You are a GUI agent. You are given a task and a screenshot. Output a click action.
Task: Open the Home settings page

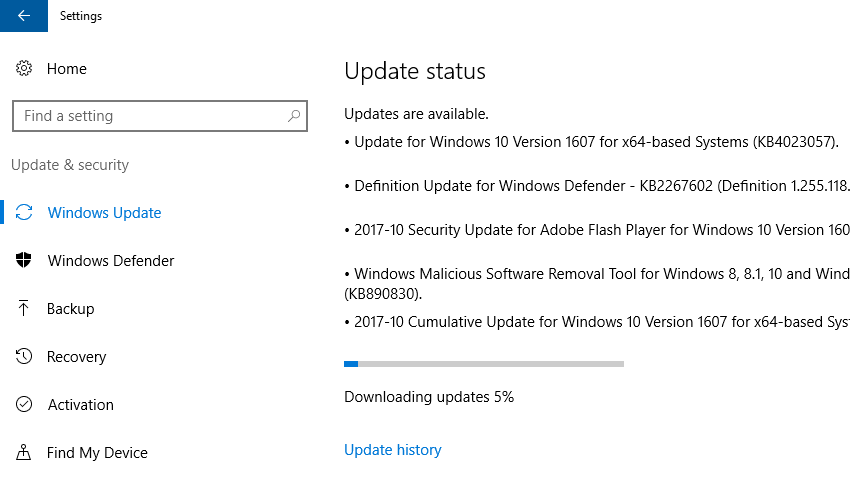pyautogui.click(x=66, y=69)
